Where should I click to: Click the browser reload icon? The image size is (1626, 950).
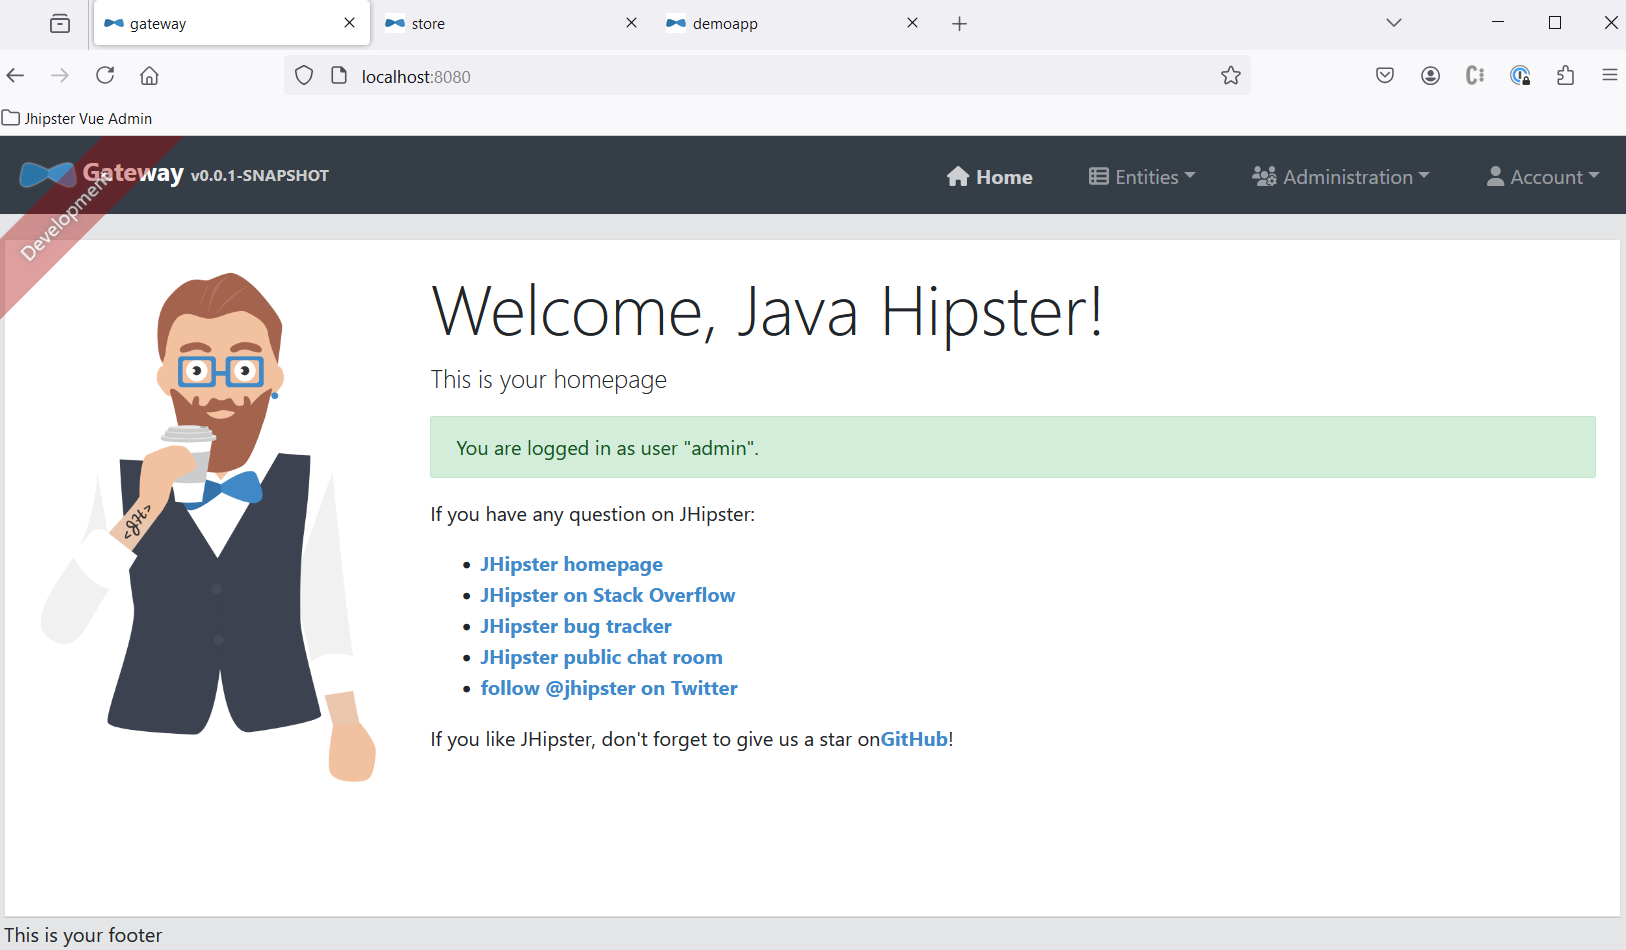(x=105, y=76)
